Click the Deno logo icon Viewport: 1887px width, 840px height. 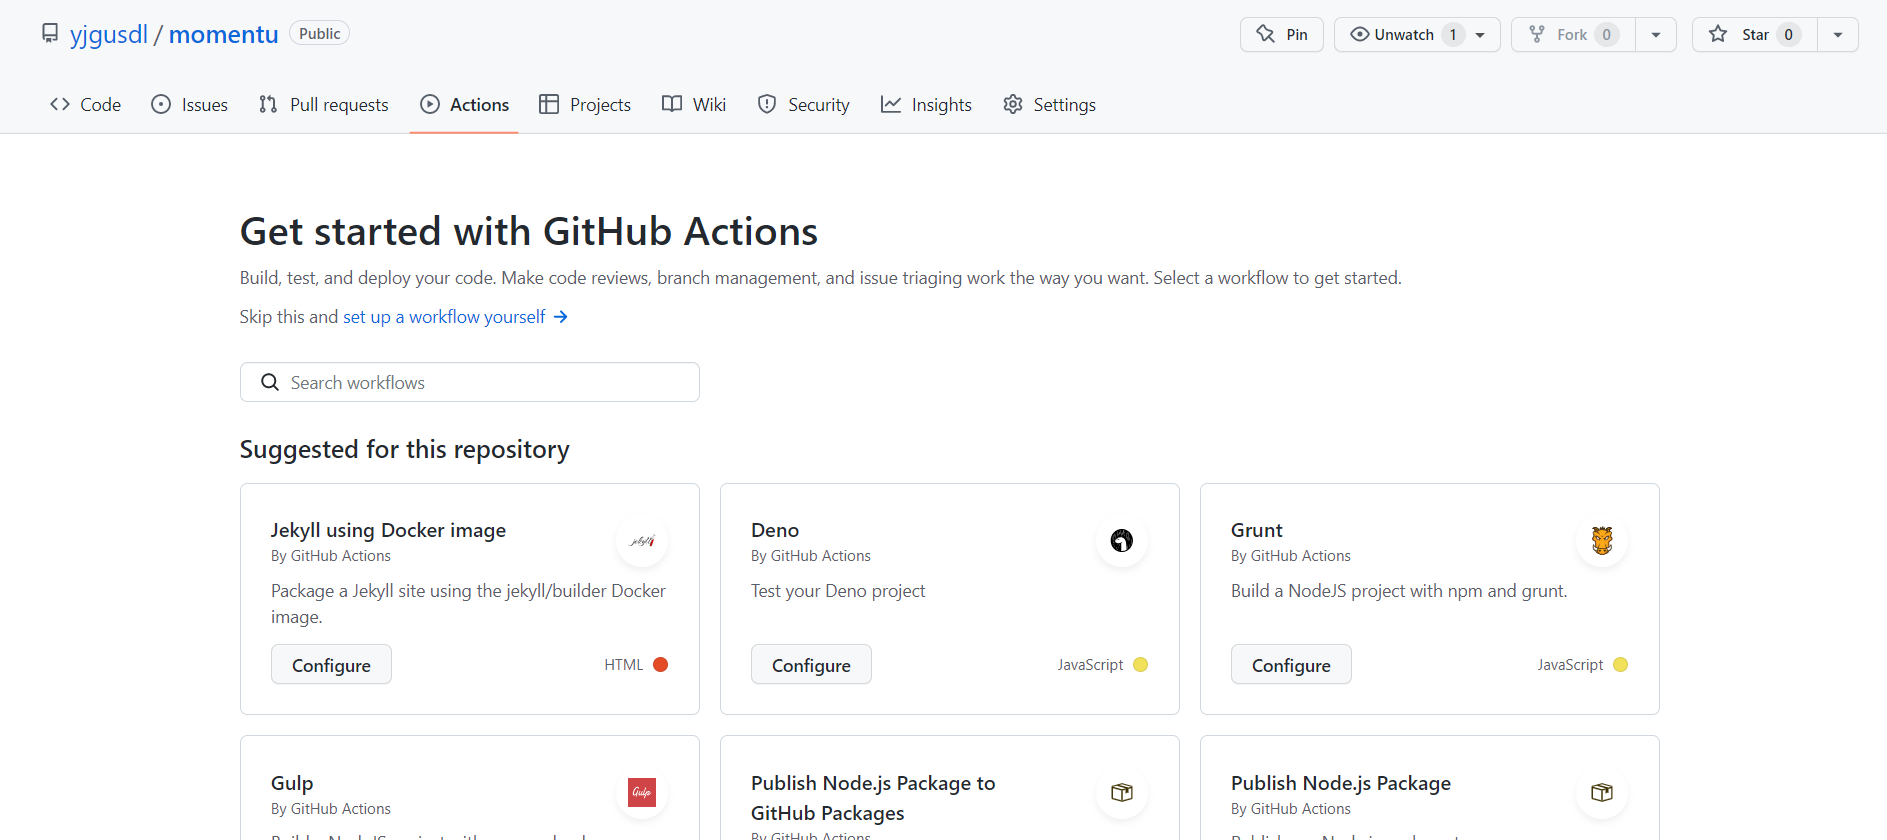(x=1122, y=541)
